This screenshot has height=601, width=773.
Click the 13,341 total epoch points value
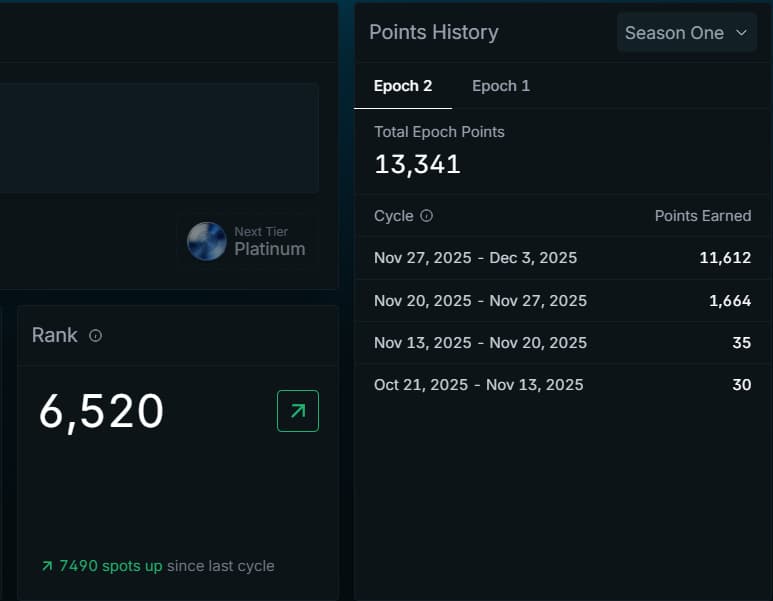pos(417,164)
